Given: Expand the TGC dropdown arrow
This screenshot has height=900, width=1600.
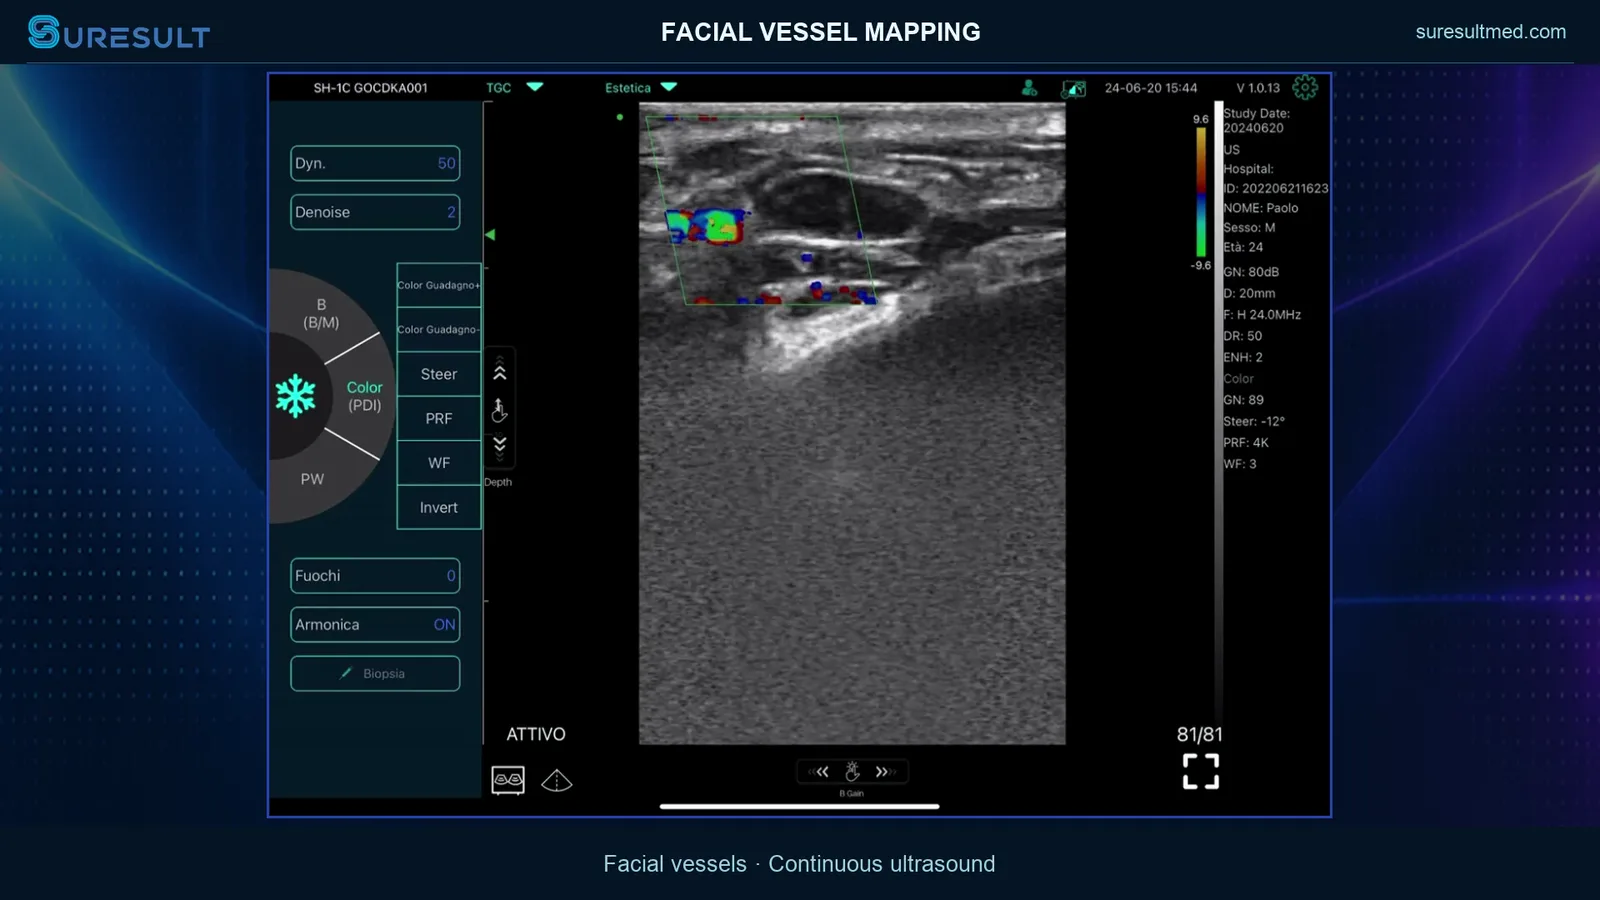Looking at the screenshot, I should 535,87.
